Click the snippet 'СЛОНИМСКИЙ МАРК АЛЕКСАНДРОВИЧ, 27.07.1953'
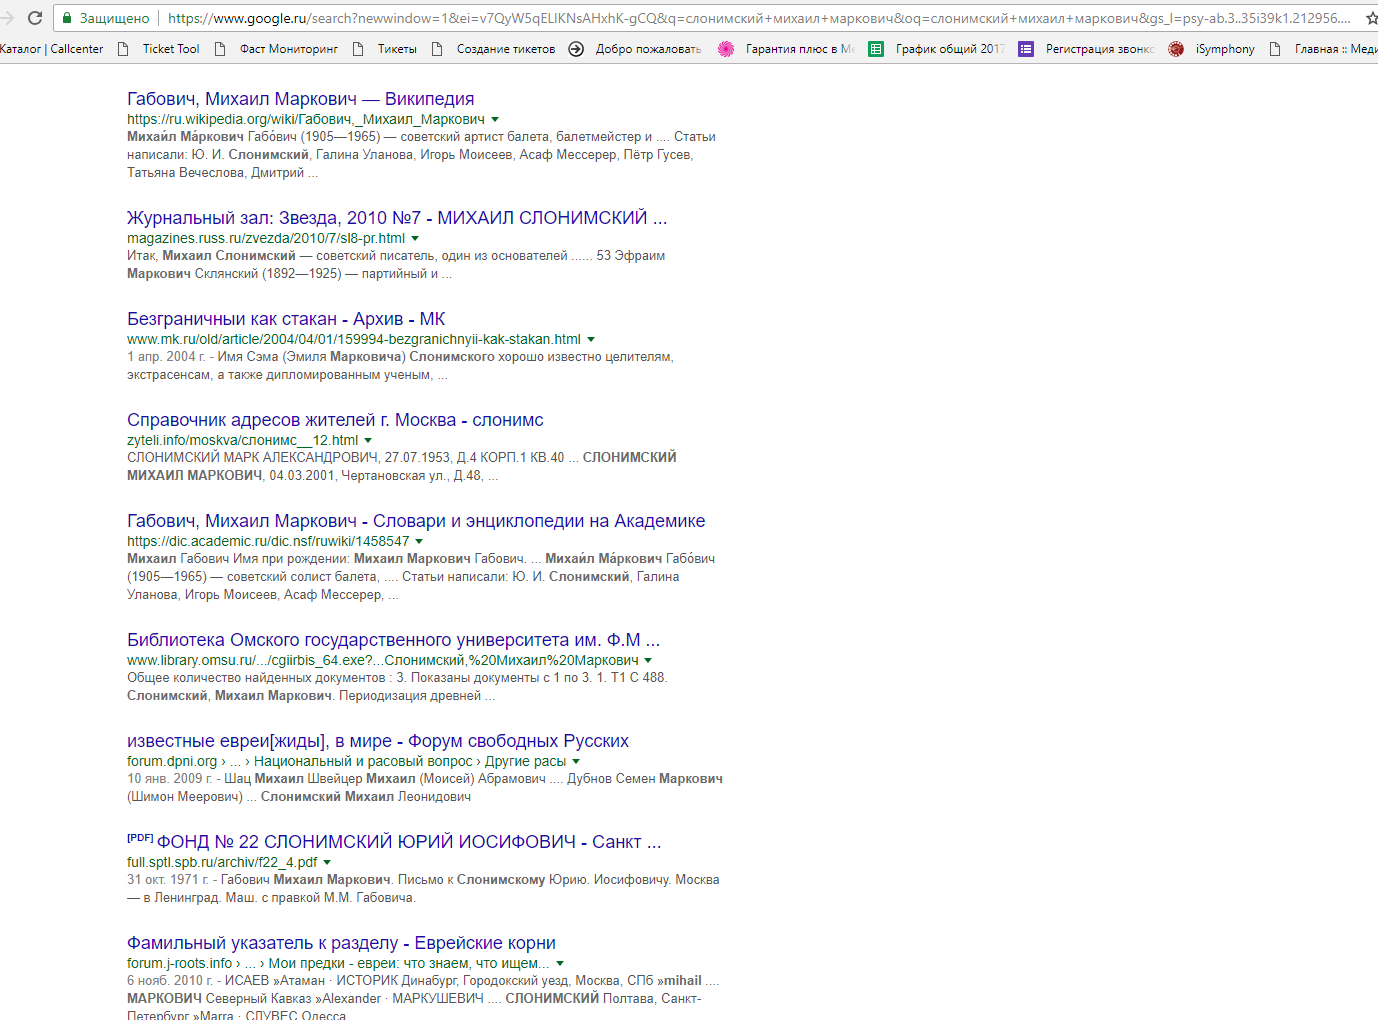 click(x=402, y=467)
